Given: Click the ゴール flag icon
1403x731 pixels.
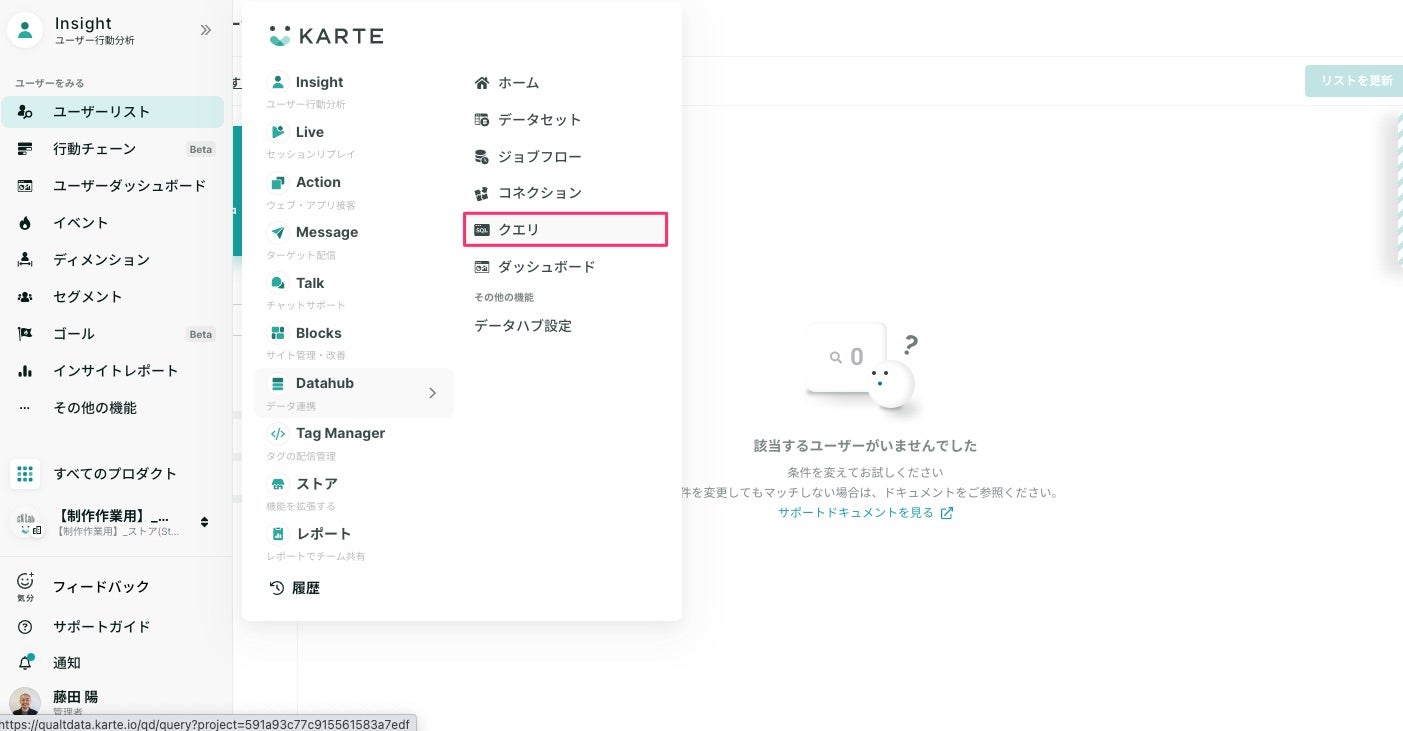Looking at the screenshot, I should pyautogui.click(x=26, y=334).
